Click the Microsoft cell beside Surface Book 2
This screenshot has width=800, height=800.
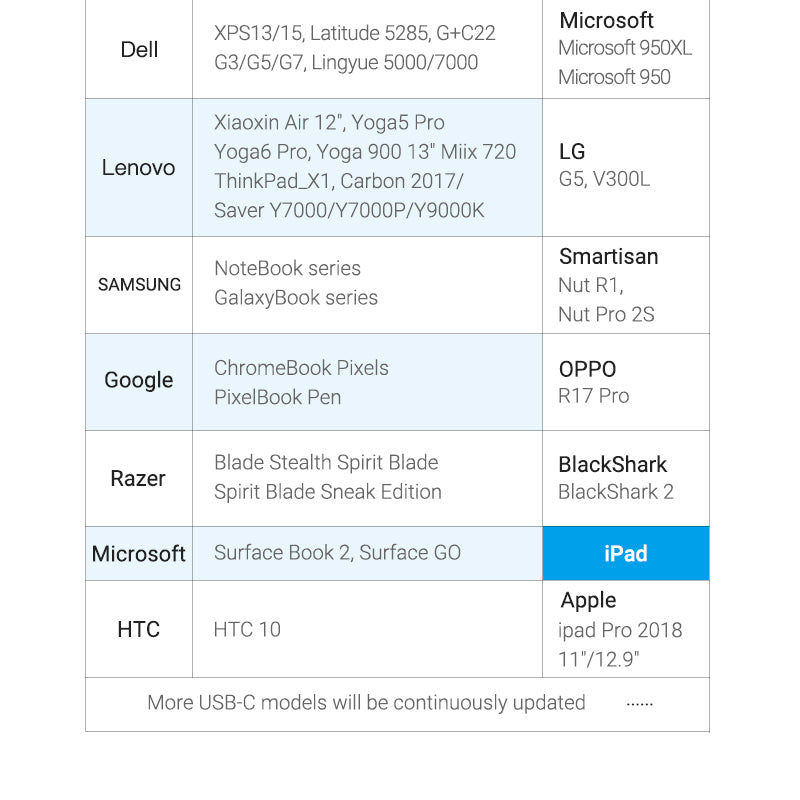[139, 553]
